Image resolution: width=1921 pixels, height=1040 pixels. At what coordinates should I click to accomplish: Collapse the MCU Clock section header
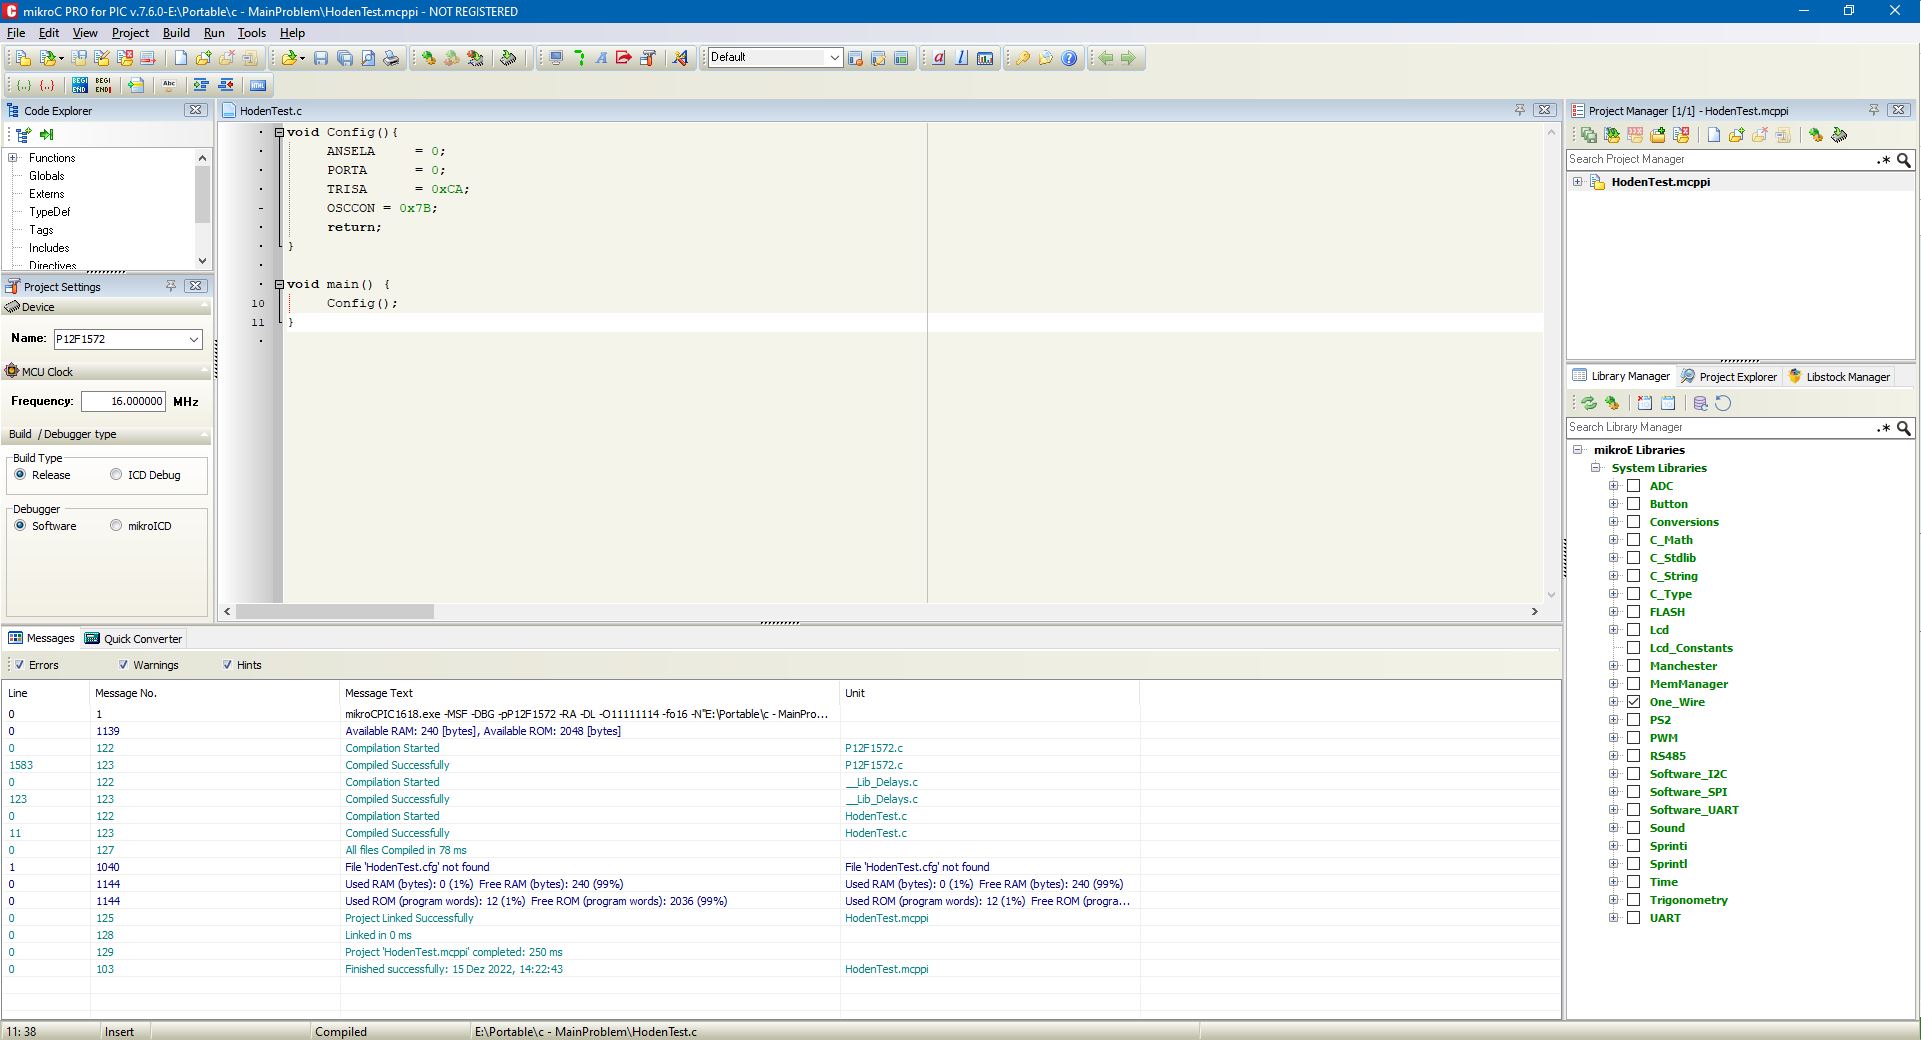(106, 372)
